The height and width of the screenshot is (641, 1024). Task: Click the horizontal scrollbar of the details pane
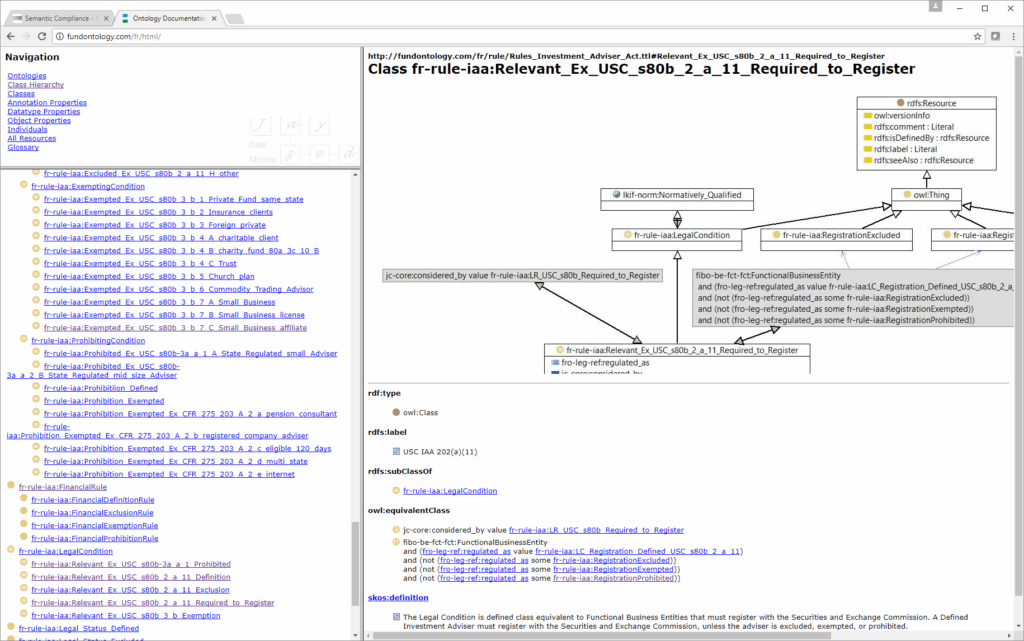click(x=601, y=635)
